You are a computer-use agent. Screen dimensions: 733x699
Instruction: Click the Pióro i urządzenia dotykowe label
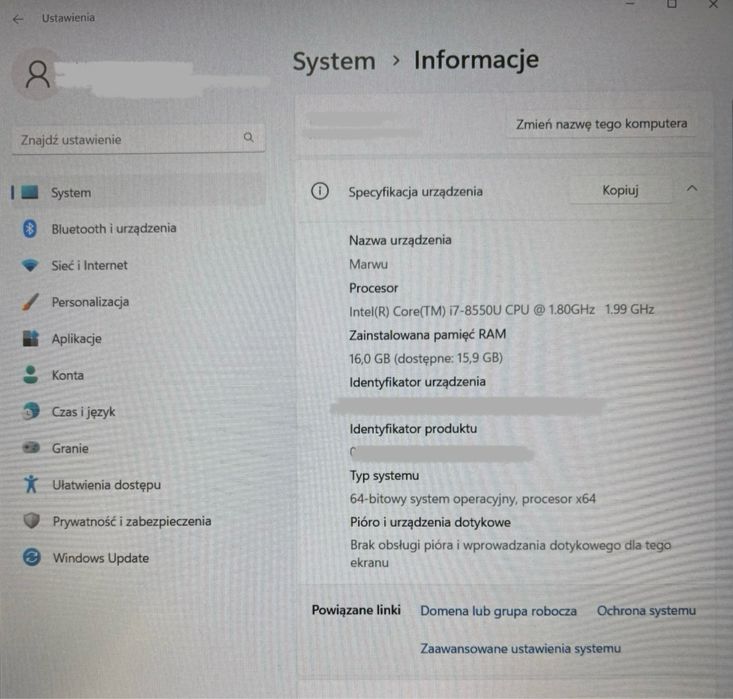(430, 522)
